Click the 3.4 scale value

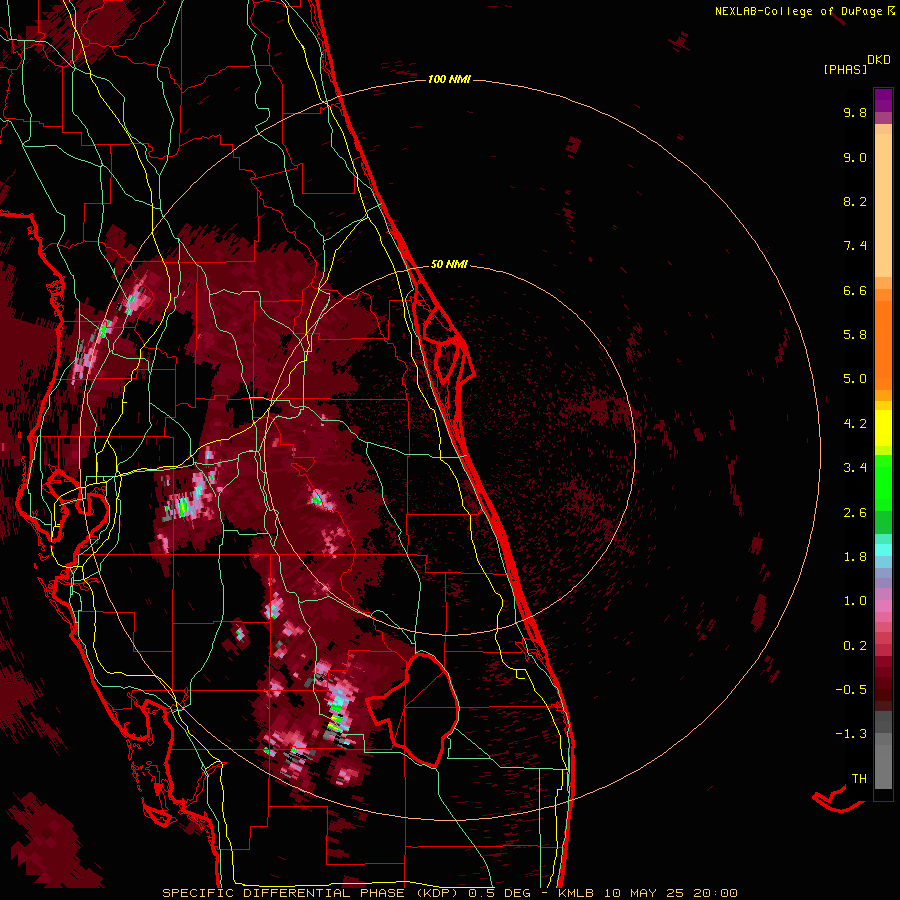point(855,468)
